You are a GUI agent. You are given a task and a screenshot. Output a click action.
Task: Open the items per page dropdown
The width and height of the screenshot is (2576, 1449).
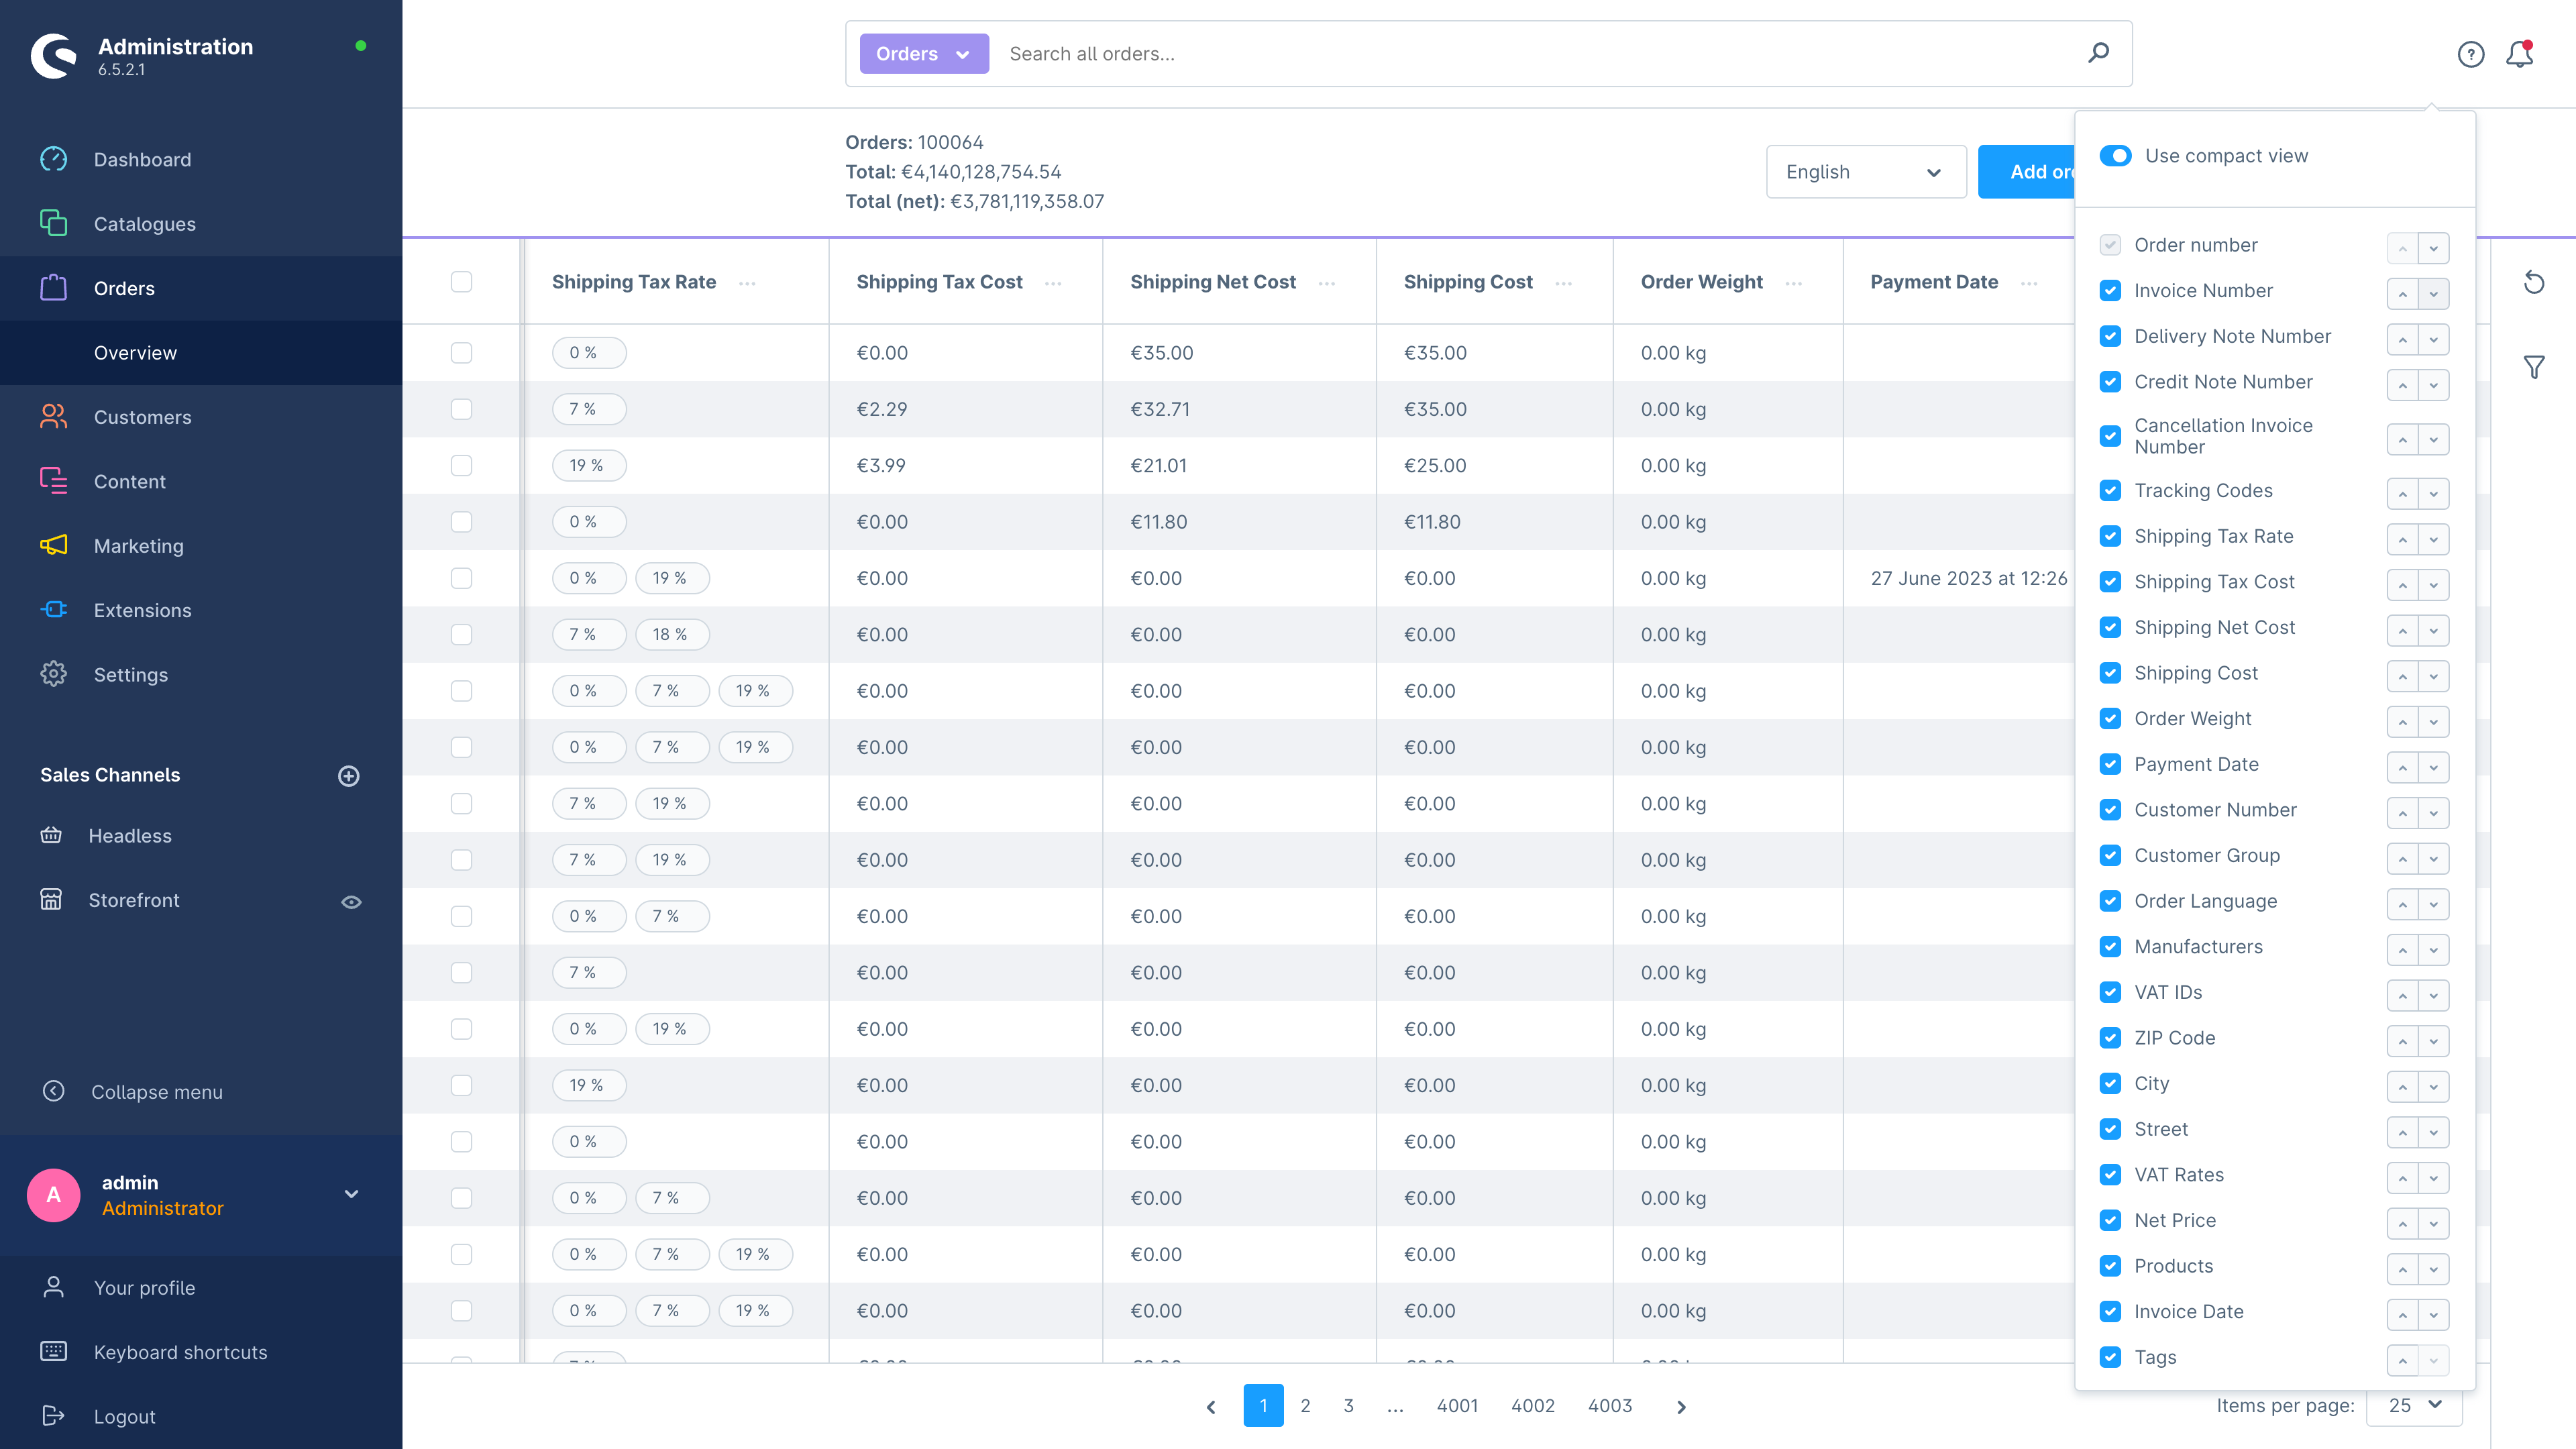pos(2414,1405)
